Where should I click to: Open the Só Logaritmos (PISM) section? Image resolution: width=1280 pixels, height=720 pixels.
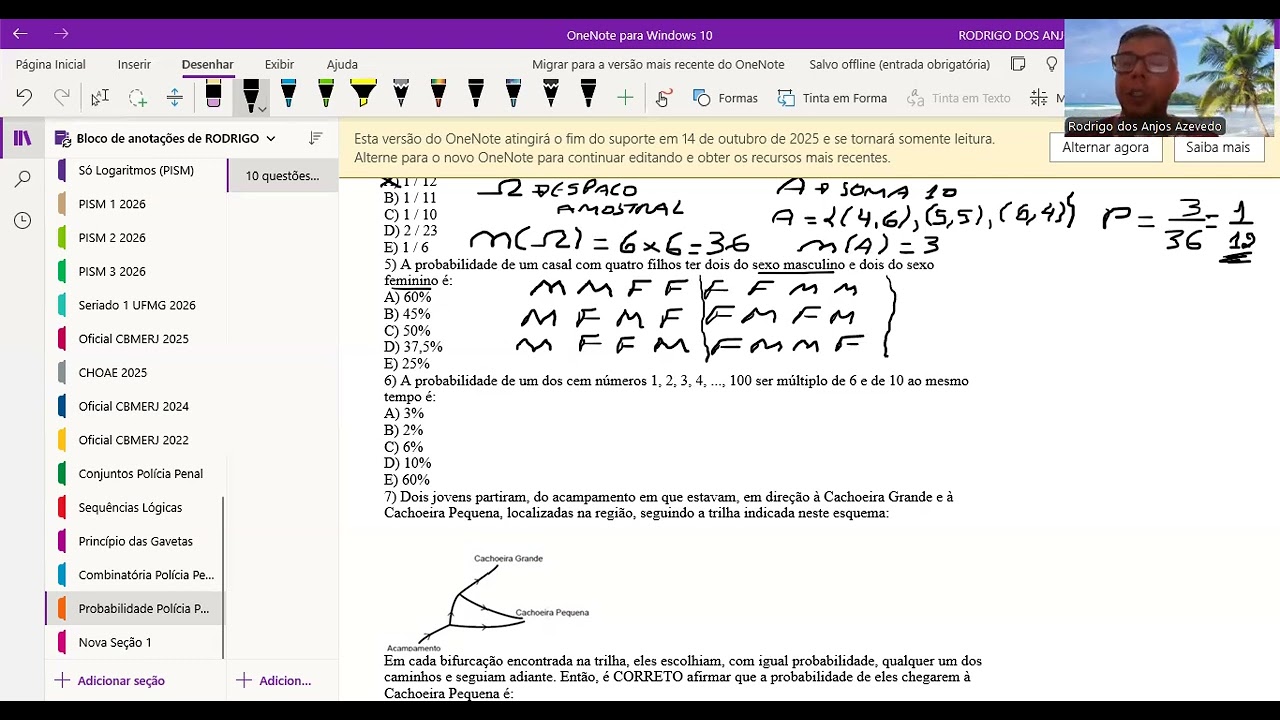(x=135, y=170)
